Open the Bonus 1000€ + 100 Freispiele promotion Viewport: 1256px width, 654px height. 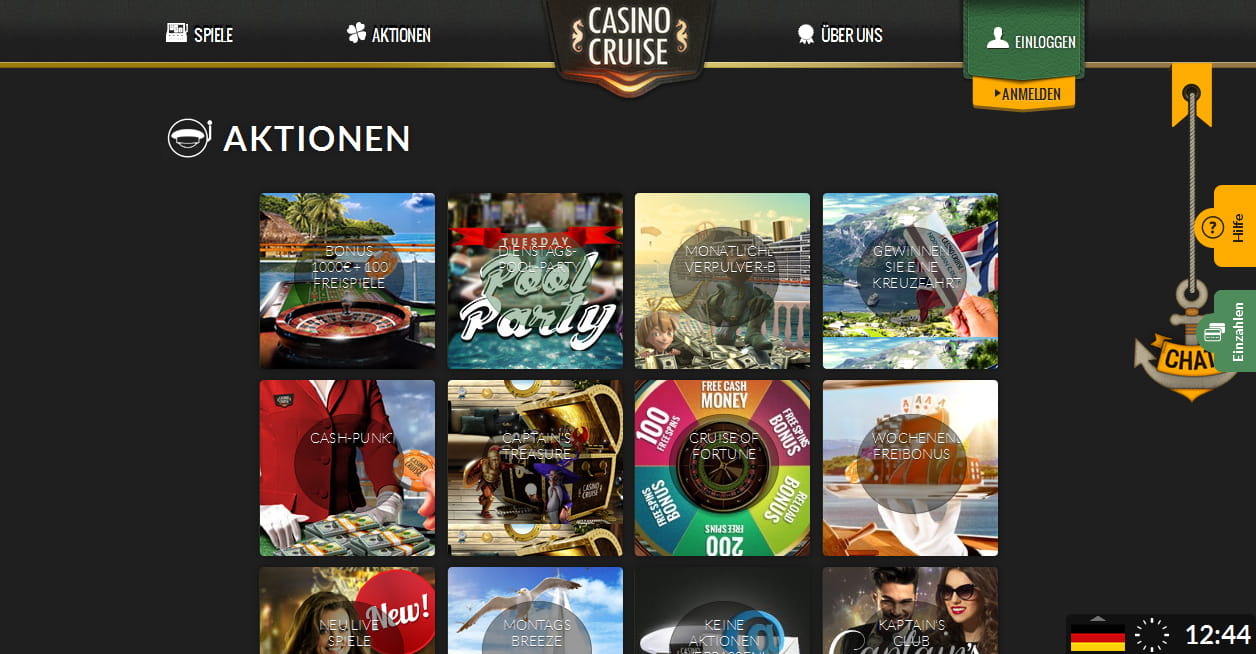click(x=347, y=281)
